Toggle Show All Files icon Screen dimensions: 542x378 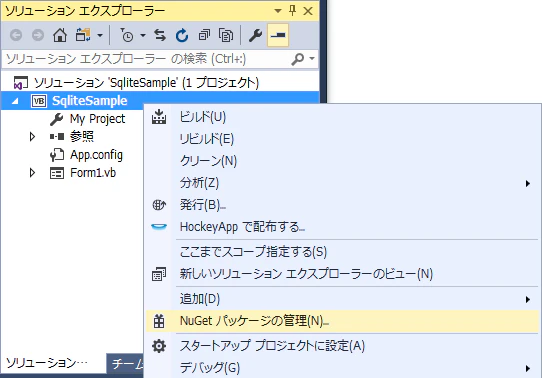coord(226,35)
